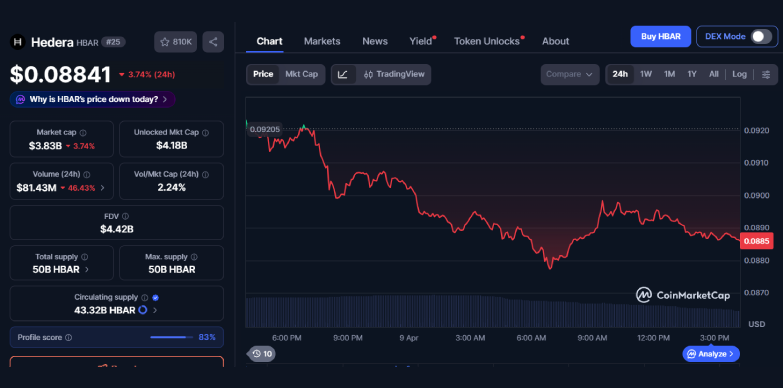
Task: Set chart range to 1M
Action: (x=669, y=74)
